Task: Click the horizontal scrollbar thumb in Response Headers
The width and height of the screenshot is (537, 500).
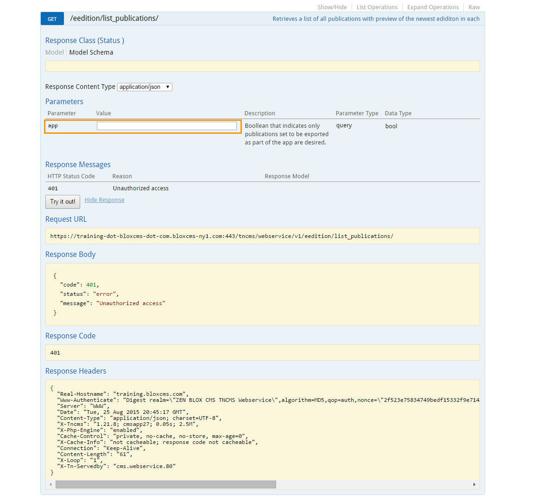Action: pyautogui.click(x=166, y=484)
